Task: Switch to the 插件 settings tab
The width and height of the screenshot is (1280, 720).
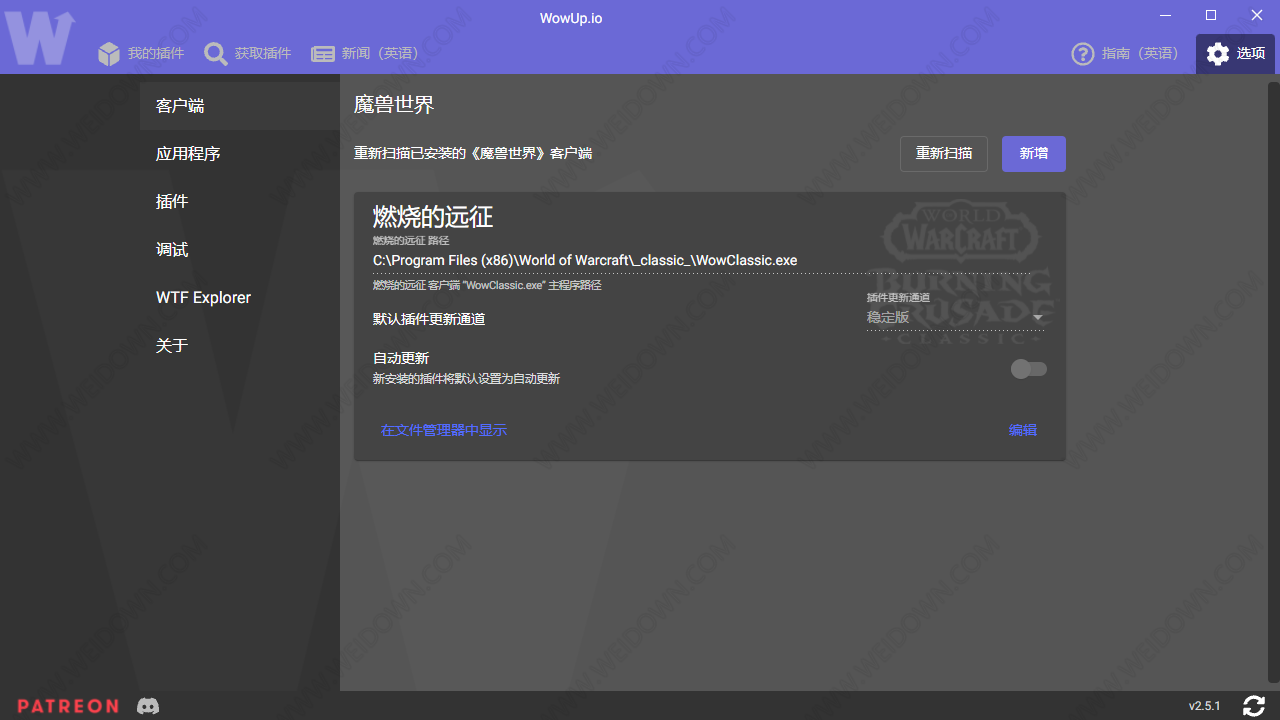Action: click(x=172, y=202)
